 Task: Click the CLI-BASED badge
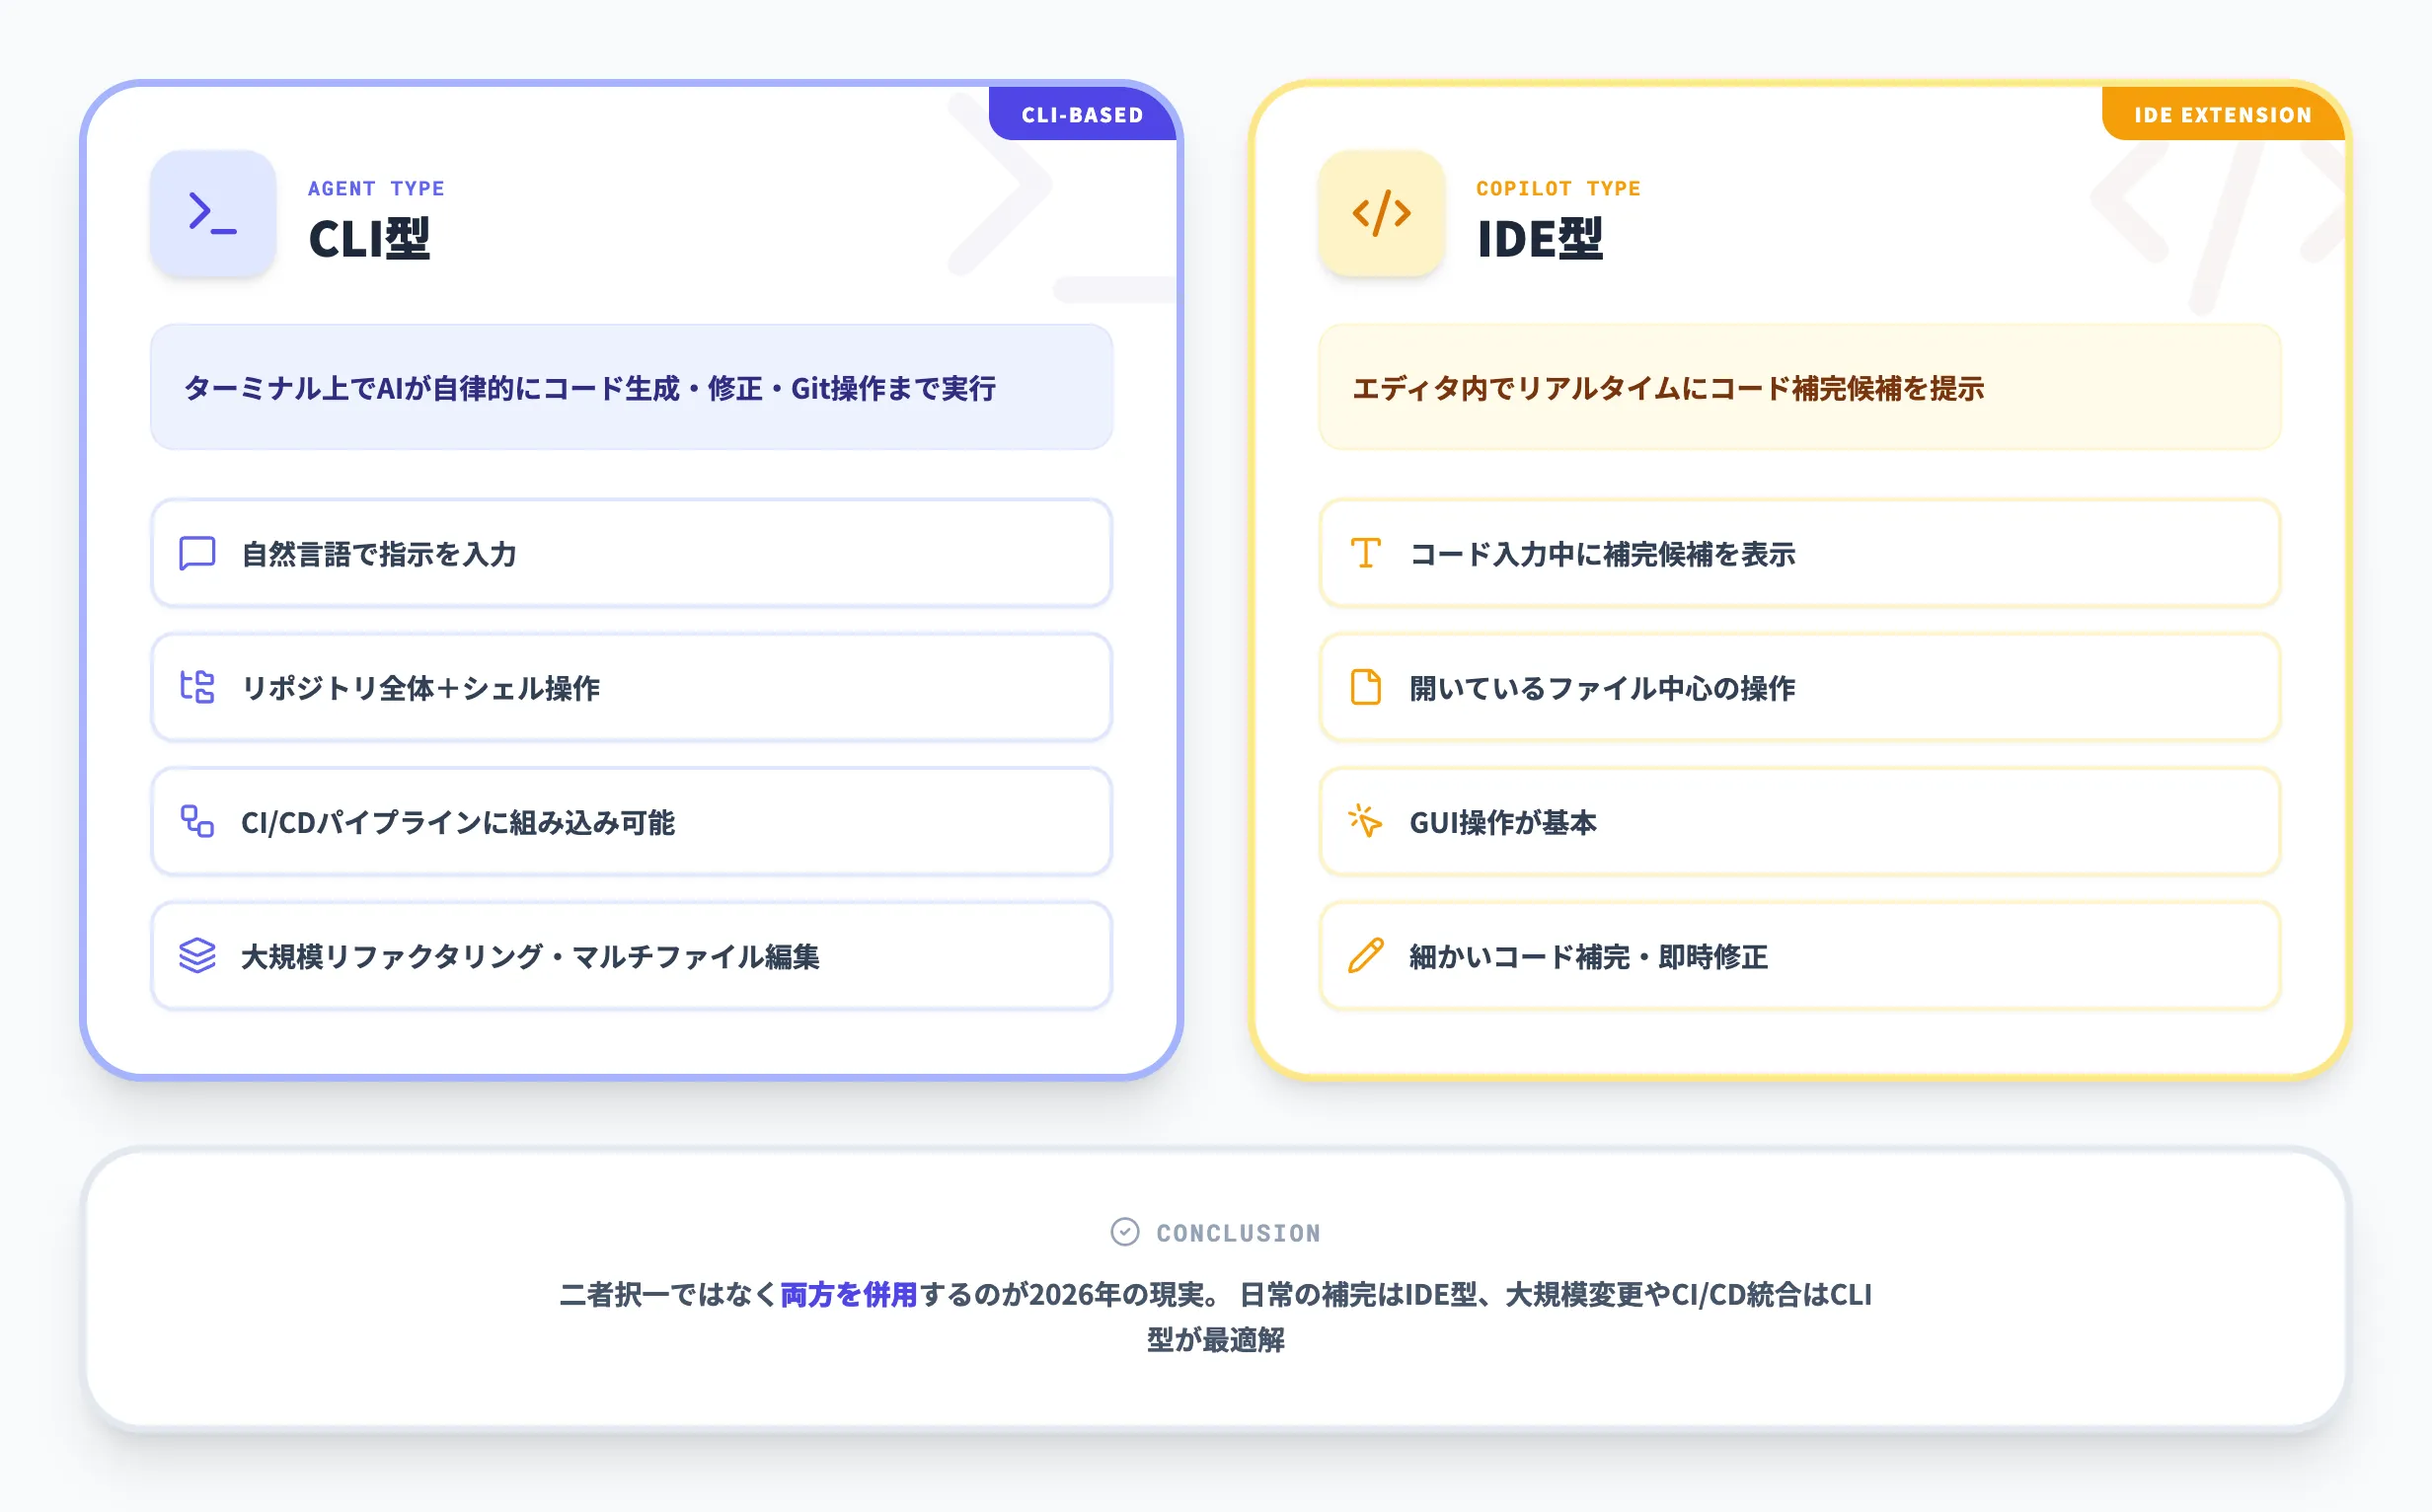pyautogui.click(x=1081, y=114)
